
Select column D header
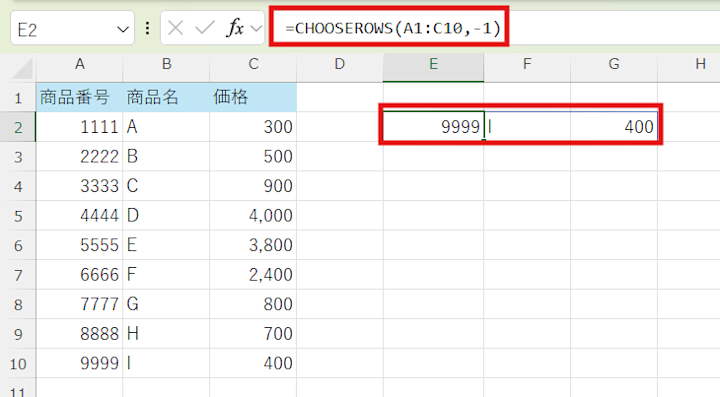point(340,64)
